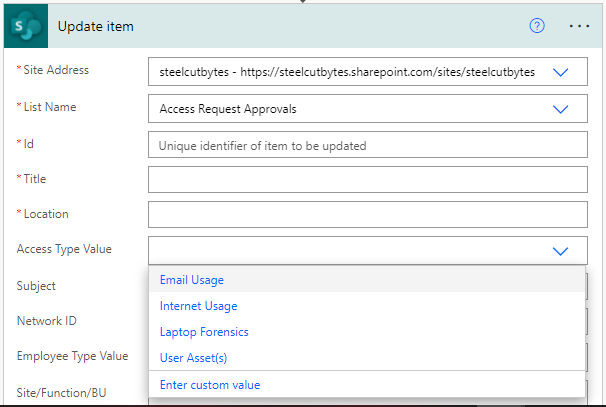Viewport: 606px width, 407px height.
Task: Select Internet Usage option
Action: coord(198,306)
